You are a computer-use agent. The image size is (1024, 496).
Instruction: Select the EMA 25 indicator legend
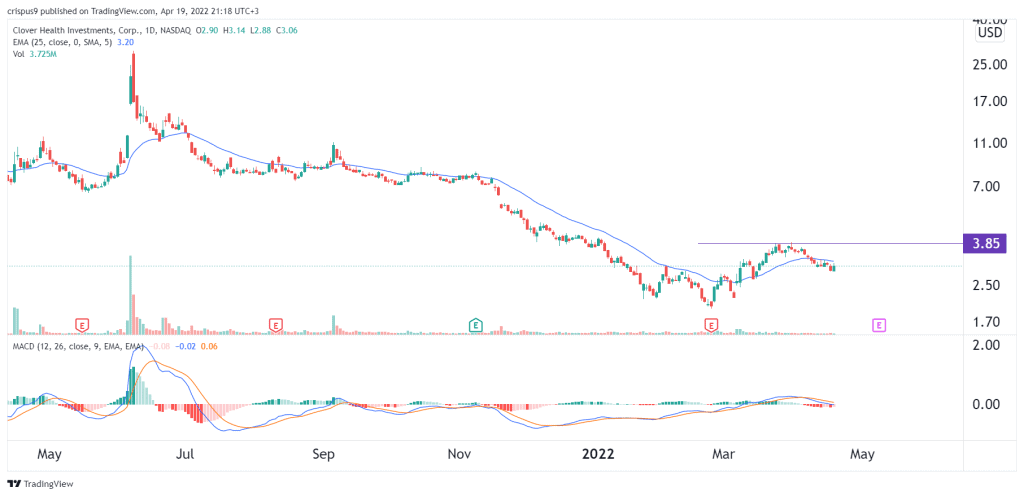(x=65, y=42)
